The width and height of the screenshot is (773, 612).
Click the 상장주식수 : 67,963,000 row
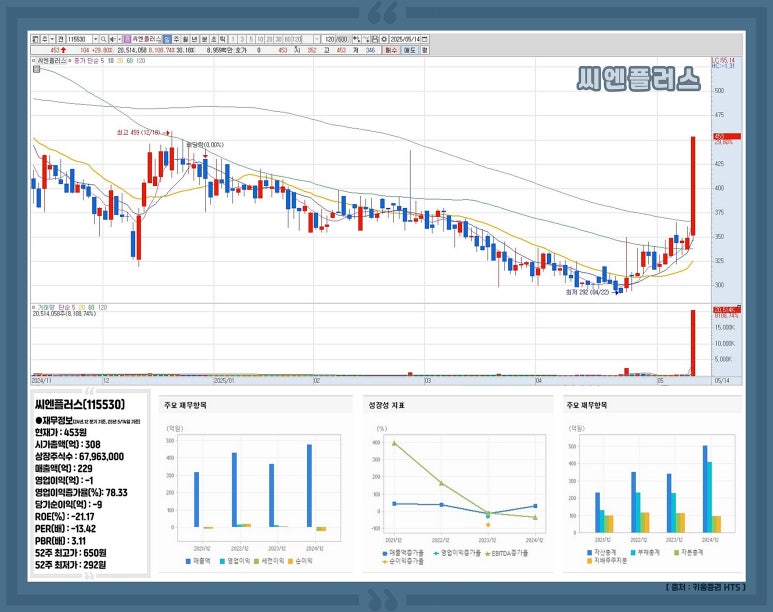tap(79, 457)
